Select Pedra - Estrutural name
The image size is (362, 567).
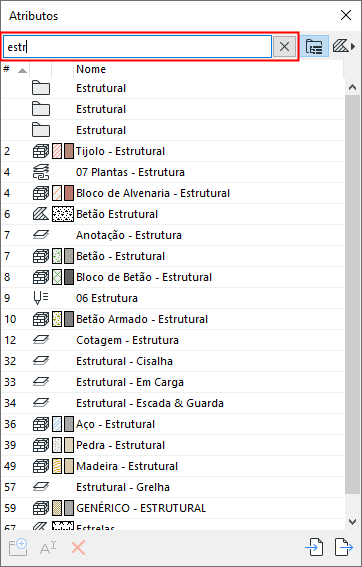point(120,445)
